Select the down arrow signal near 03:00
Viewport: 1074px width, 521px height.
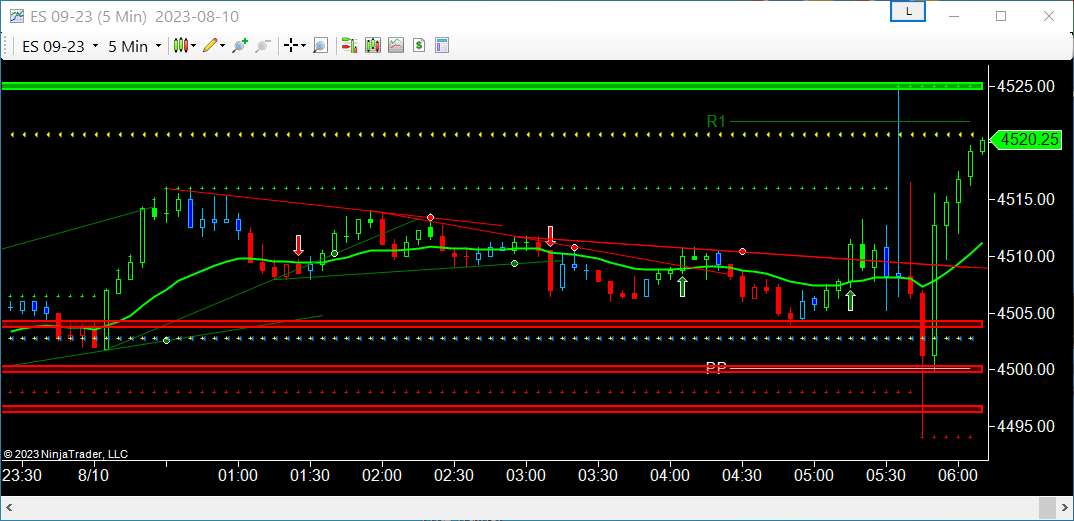click(x=550, y=236)
